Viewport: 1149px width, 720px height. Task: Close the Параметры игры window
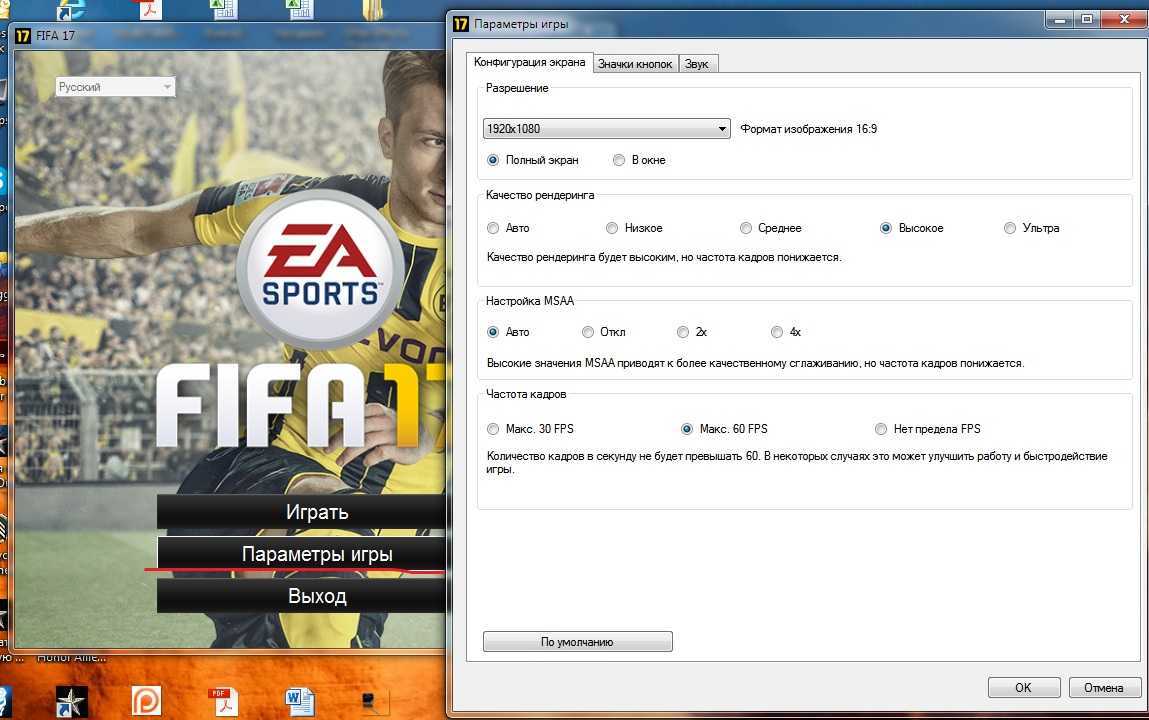pyautogui.click(x=1123, y=20)
